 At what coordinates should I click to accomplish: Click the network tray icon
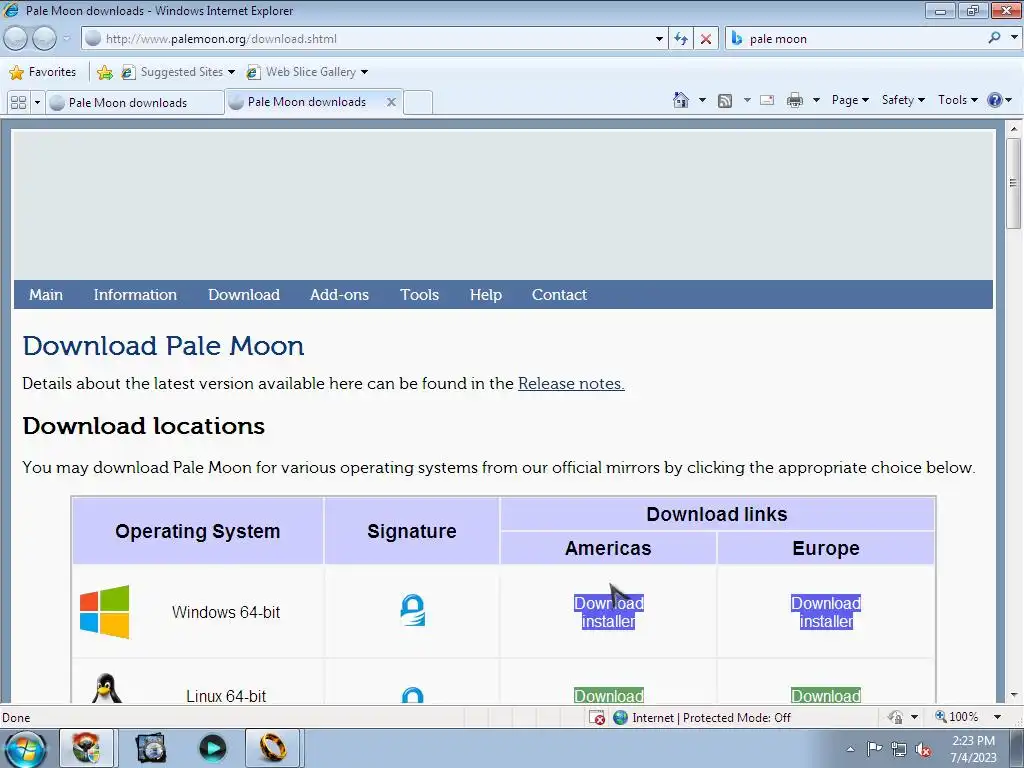(x=899, y=749)
